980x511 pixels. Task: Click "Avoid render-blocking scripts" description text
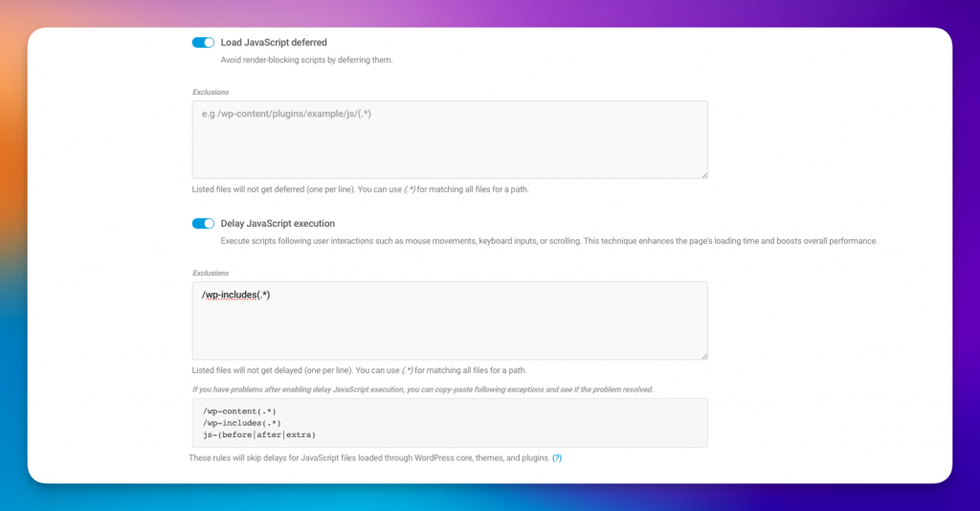click(306, 60)
